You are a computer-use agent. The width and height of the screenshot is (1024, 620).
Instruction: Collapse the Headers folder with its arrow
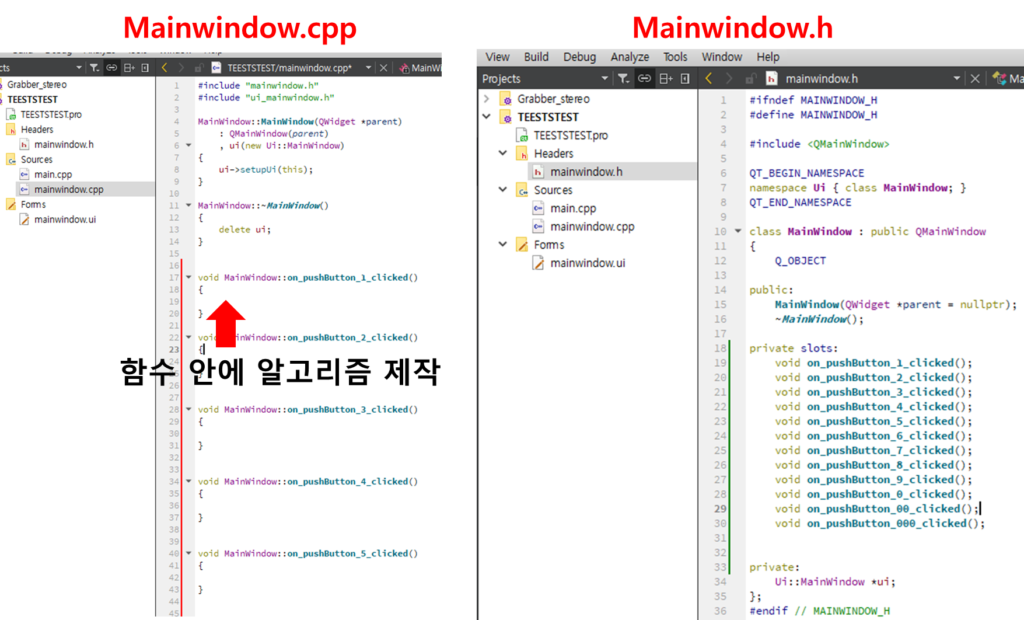504,154
